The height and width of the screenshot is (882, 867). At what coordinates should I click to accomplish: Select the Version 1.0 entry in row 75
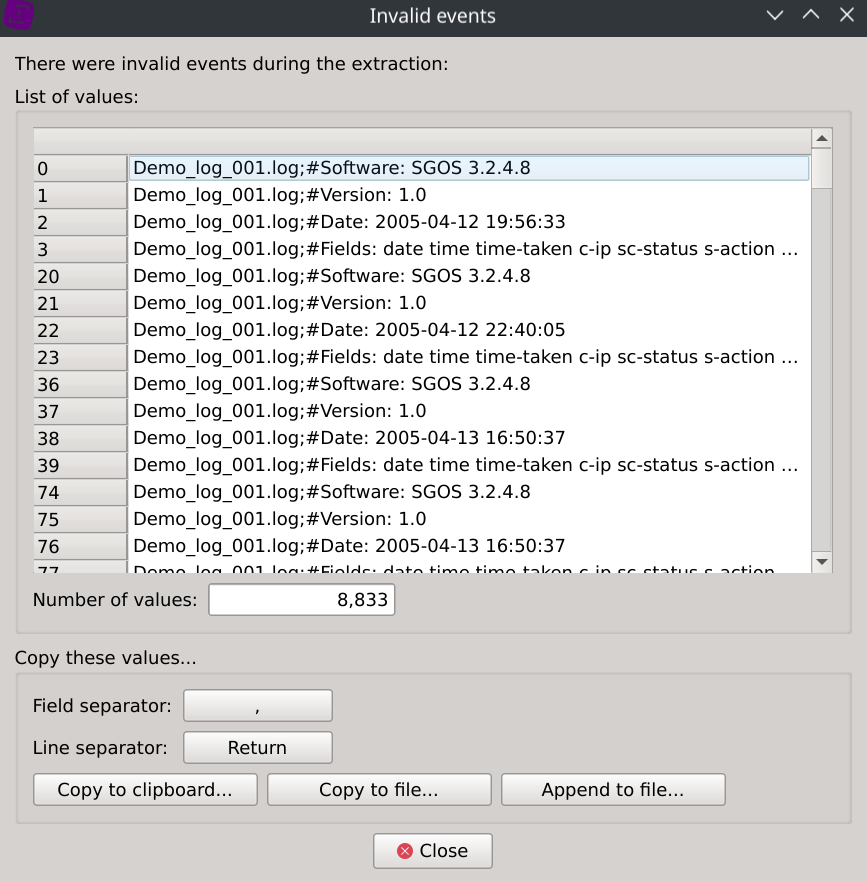point(280,519)
